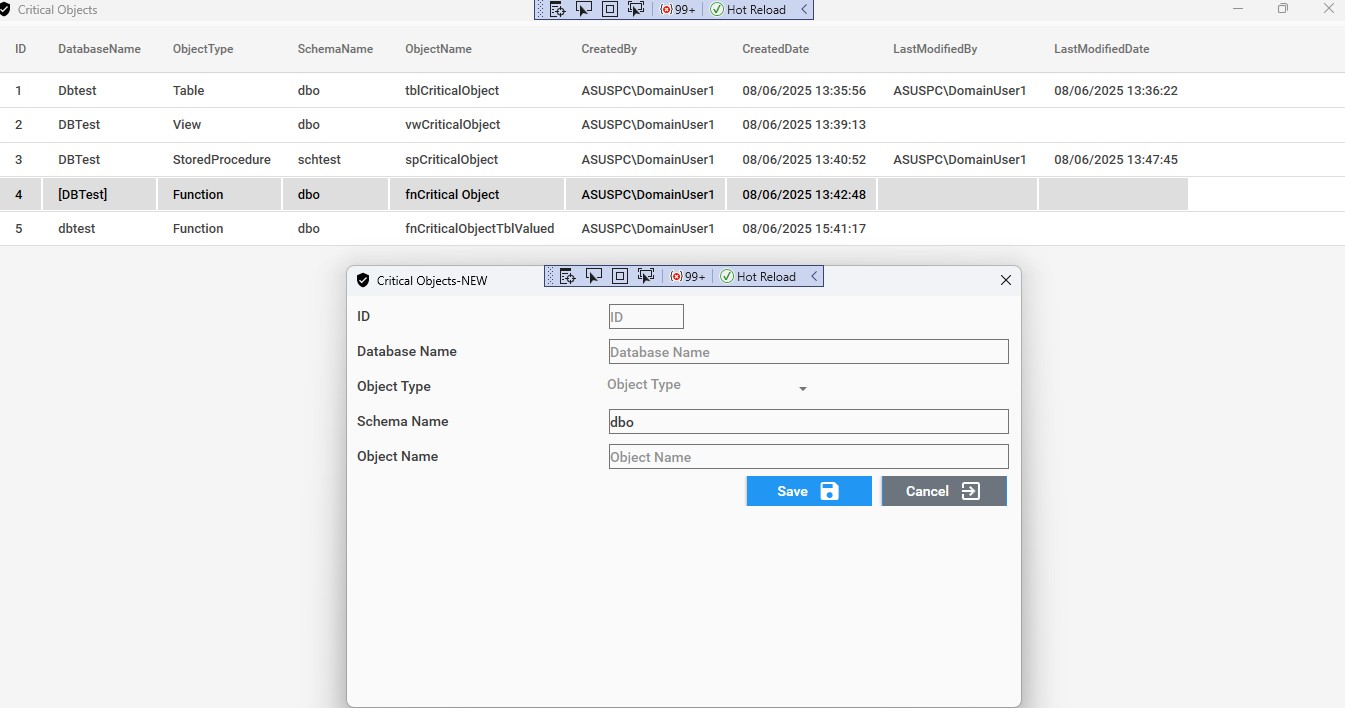The width and height of the screenshot is (1345, 708).
Task: Open binding failures 99+ in dialog toolbar
Action: point(688,276)
